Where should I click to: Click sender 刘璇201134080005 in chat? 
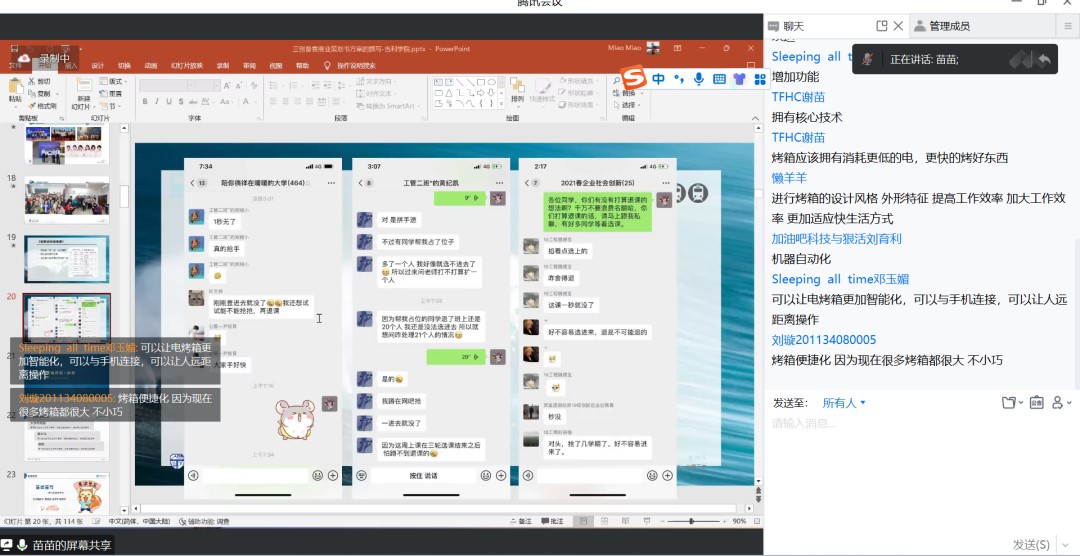click(x=824, y=340)
